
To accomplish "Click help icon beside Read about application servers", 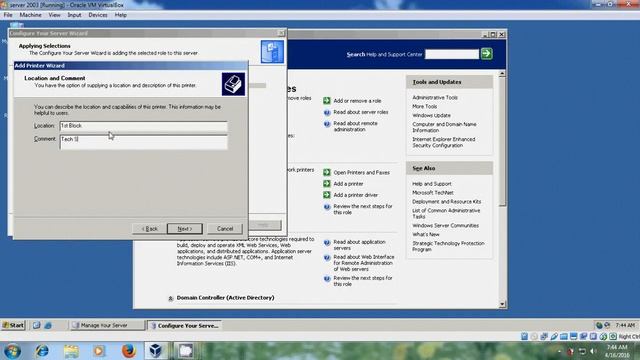I will [327, 242].
